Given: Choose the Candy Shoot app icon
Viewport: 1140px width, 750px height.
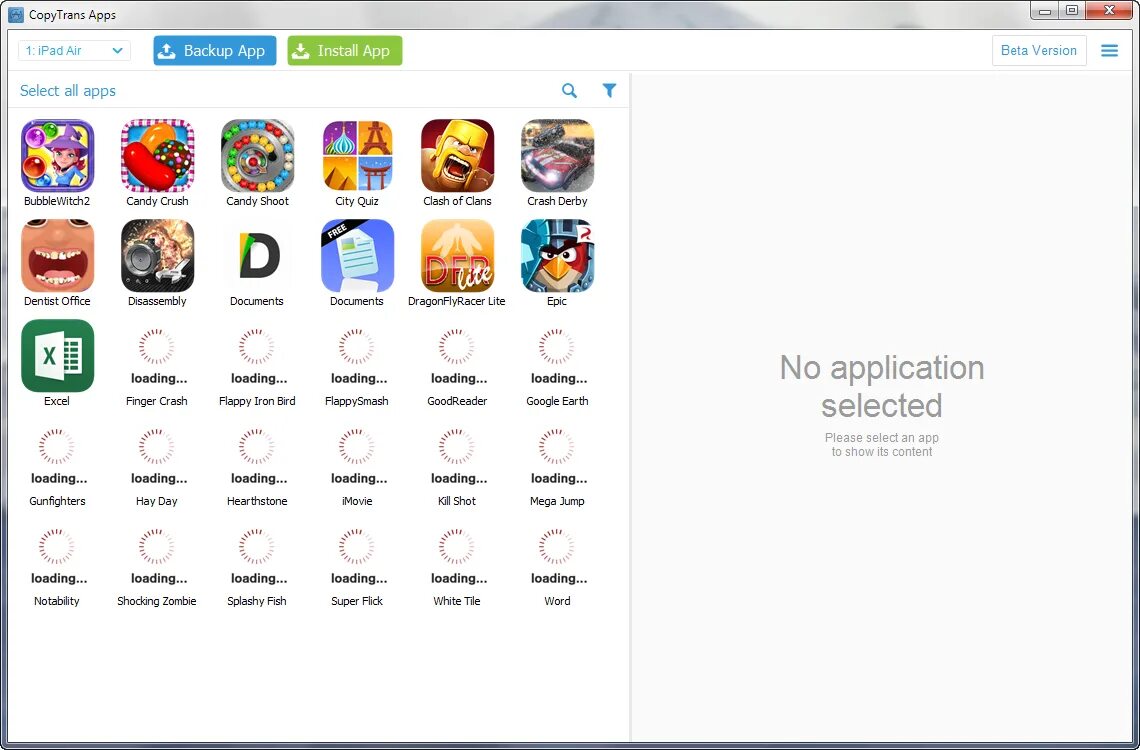Looking at the screenshot, I should coord(257,156).
